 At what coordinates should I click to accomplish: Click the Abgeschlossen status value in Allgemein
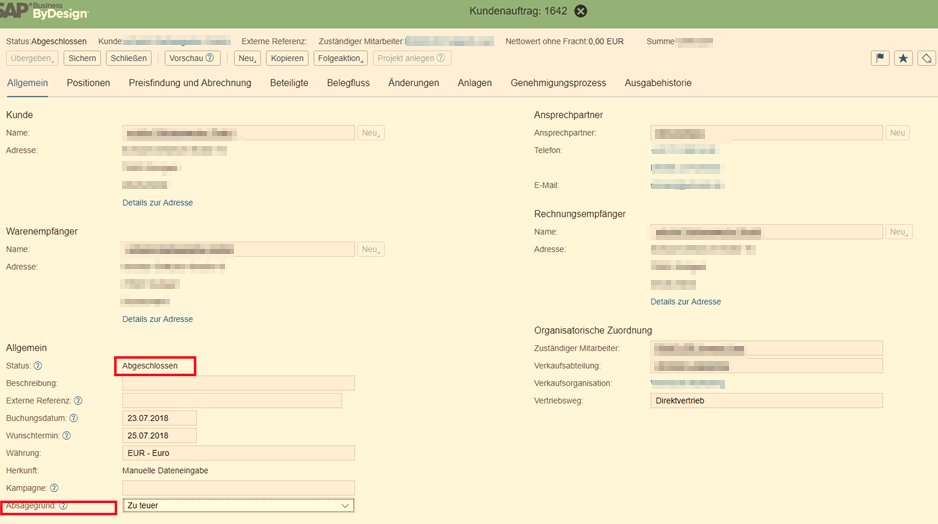click(150, 365)
